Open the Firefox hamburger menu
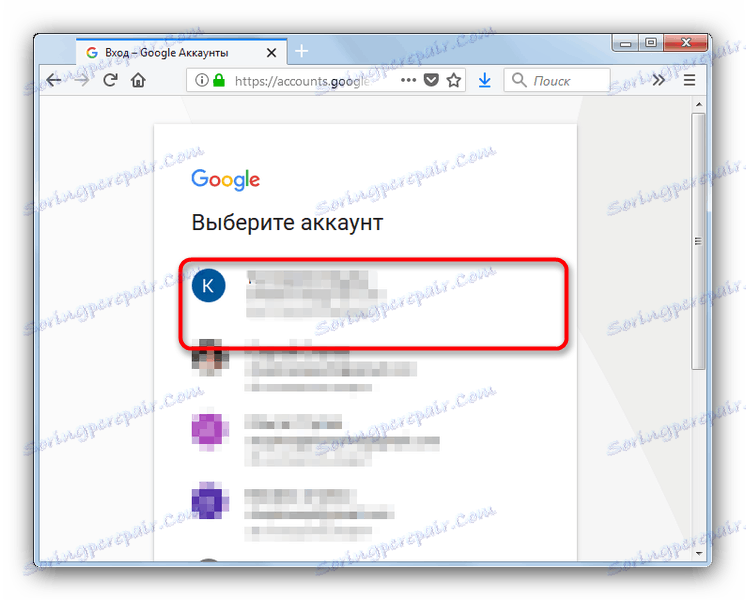 point(689,80)
